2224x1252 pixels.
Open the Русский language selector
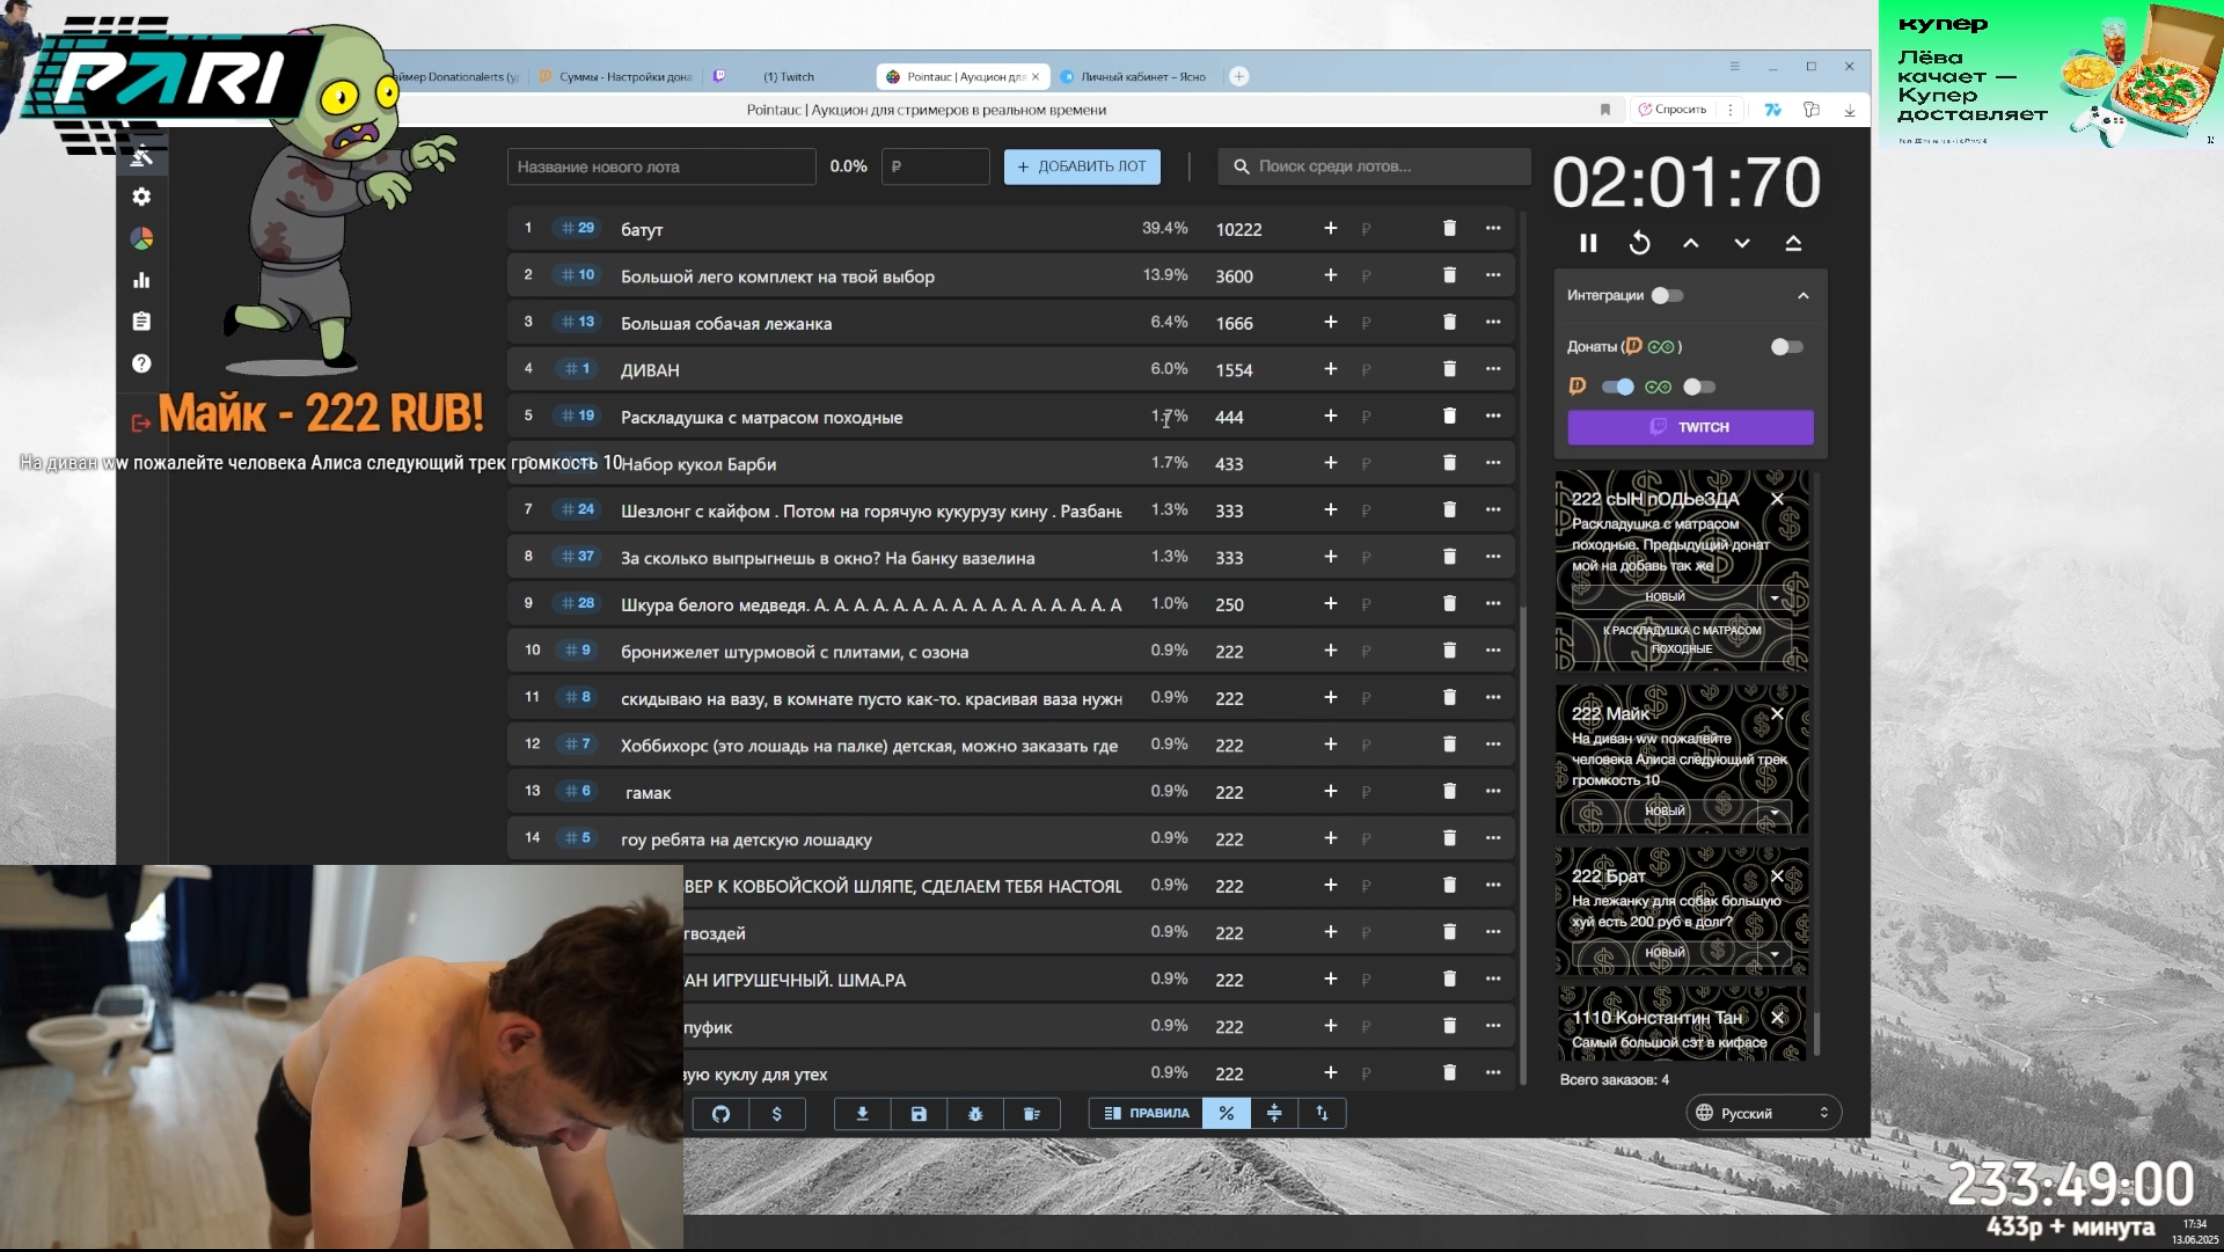[1764, 1113]
